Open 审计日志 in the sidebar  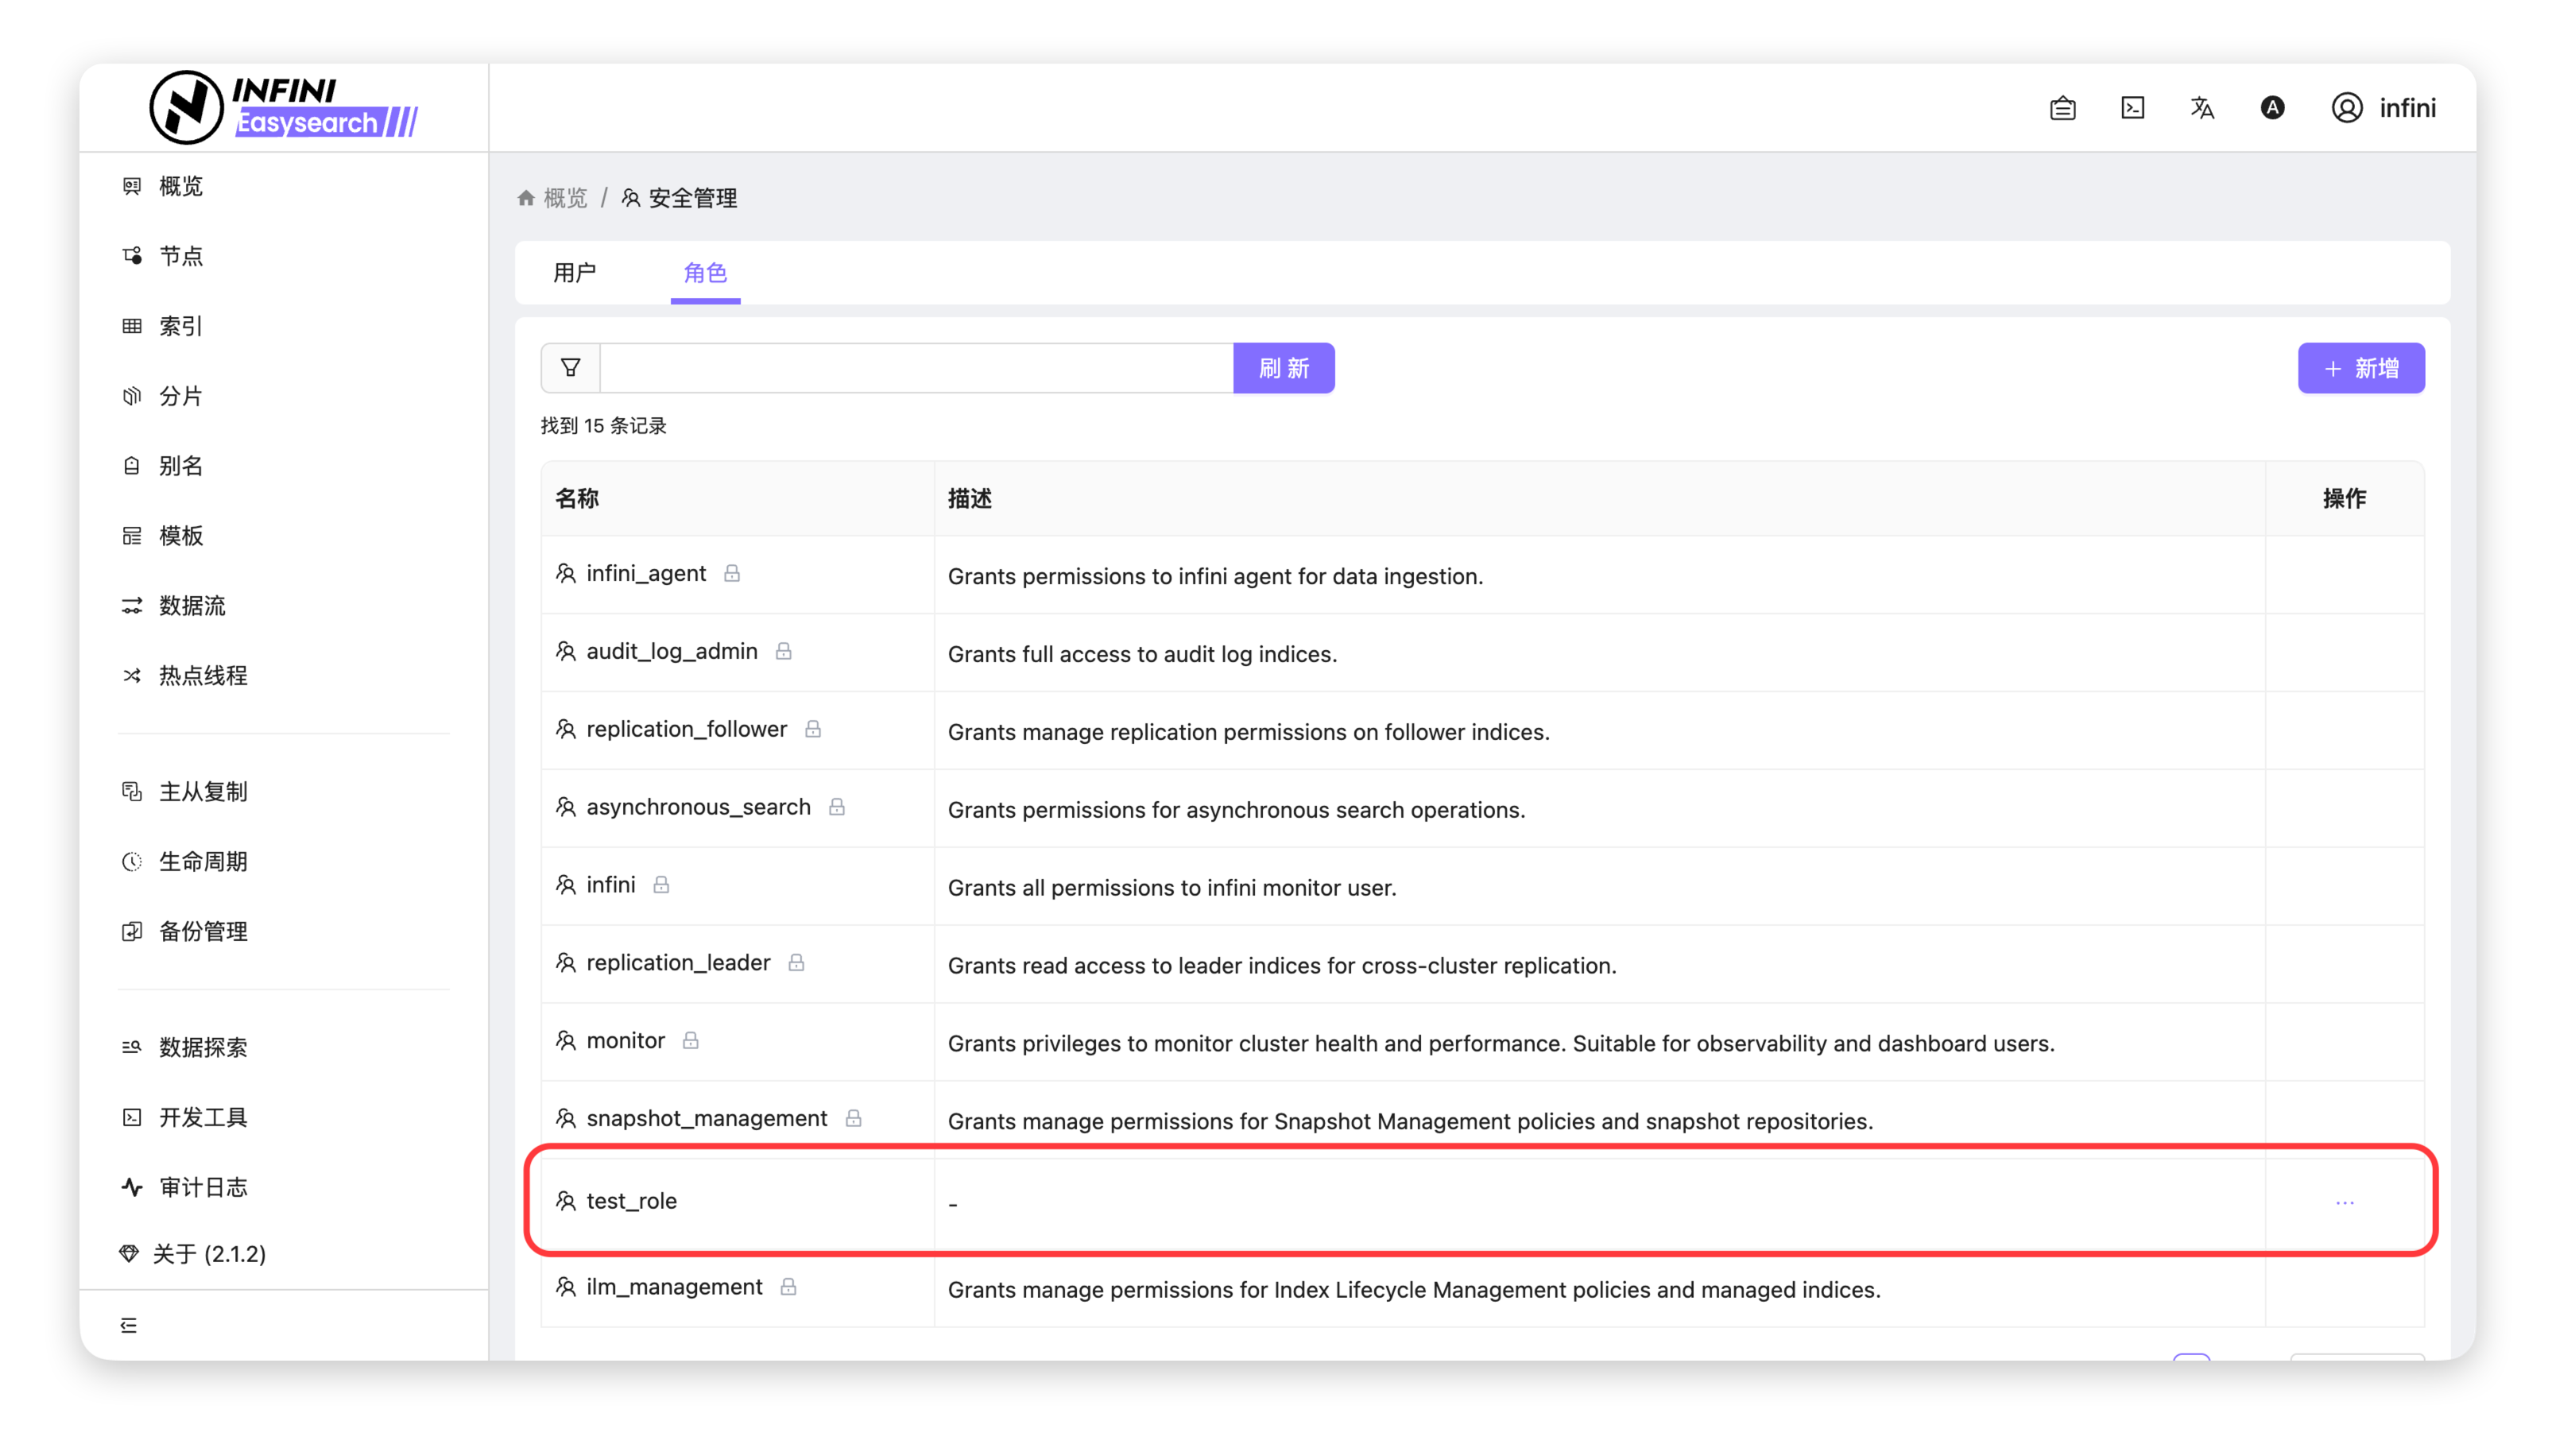point(202,1187)
